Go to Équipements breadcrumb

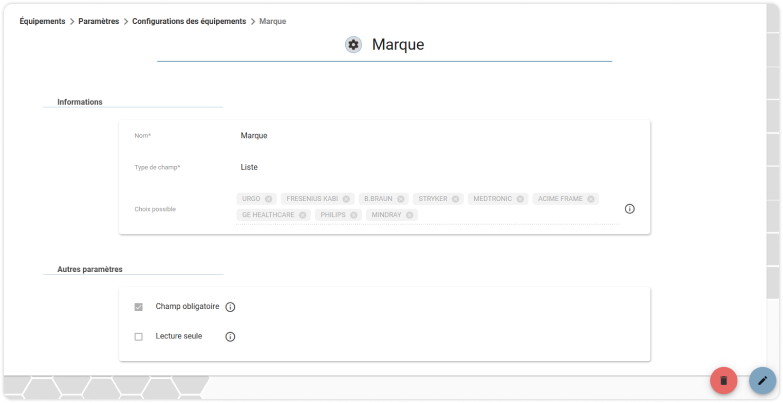tap(42, 21)
